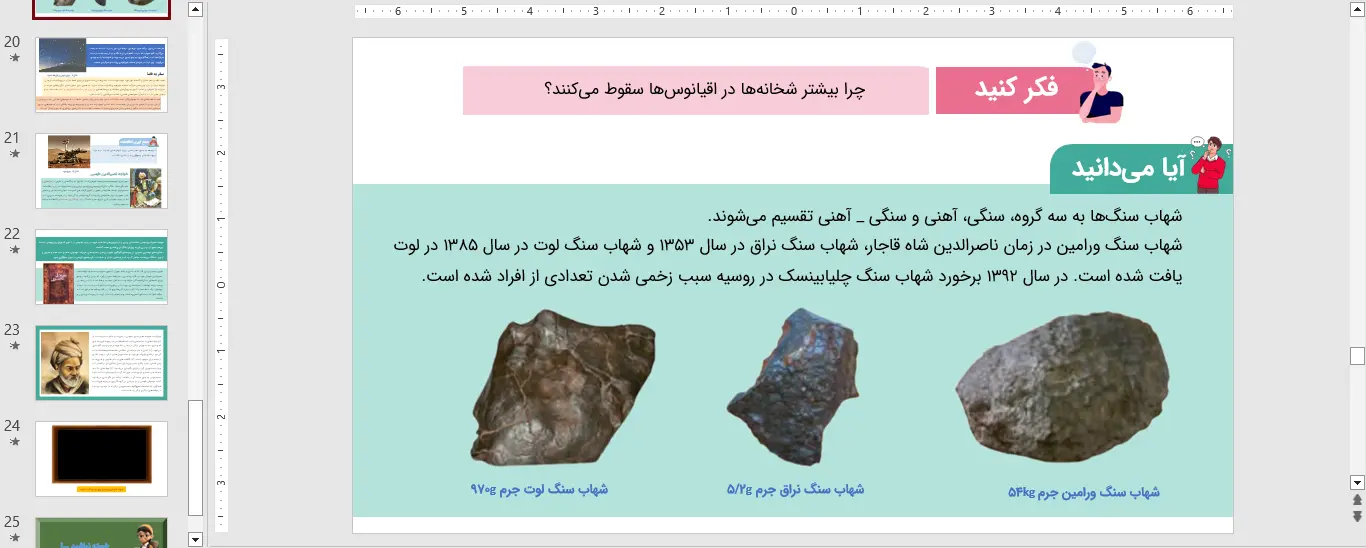Play animations star under slide 21
The image size is (1366, 548).
pyautogui.click(x=14, y=154)
